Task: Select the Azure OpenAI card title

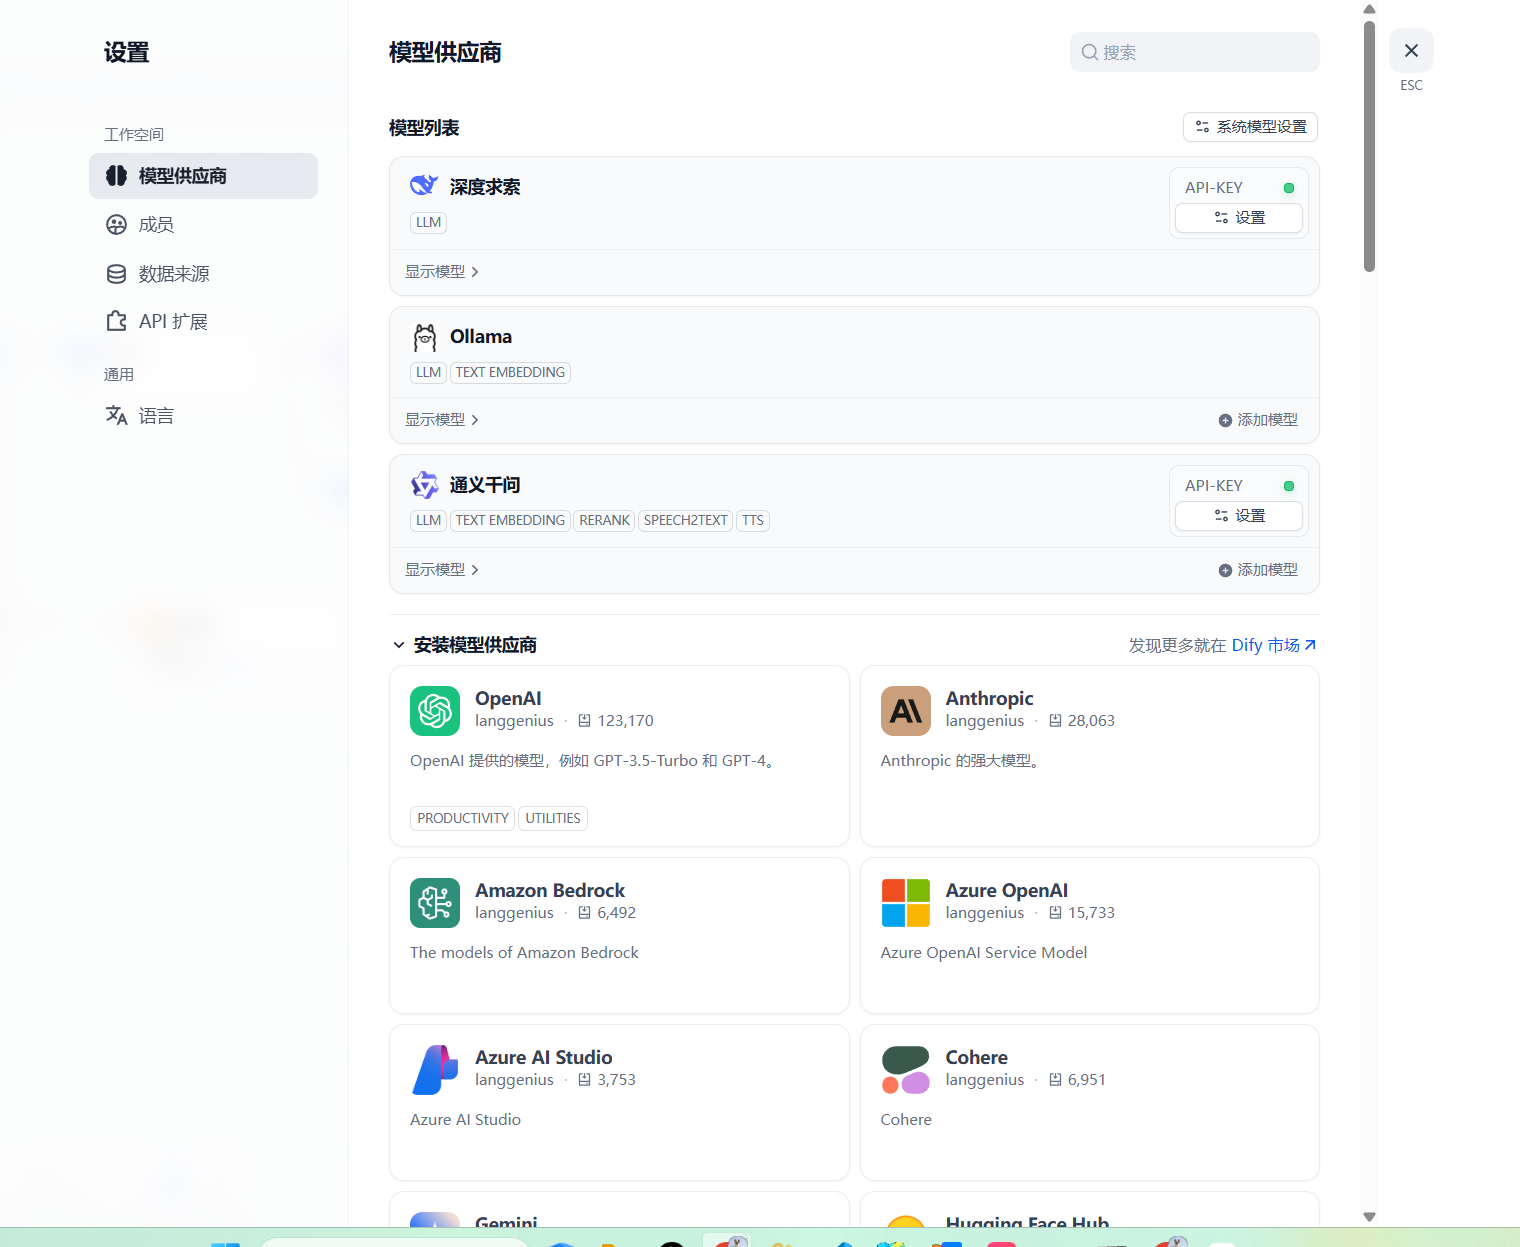Action: 1006,890
